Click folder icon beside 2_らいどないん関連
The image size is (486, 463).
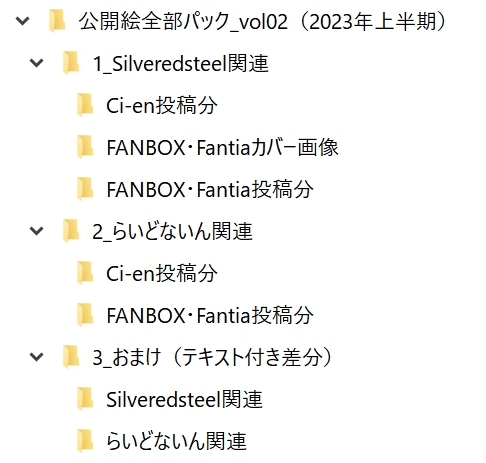(x=71, y=231)
